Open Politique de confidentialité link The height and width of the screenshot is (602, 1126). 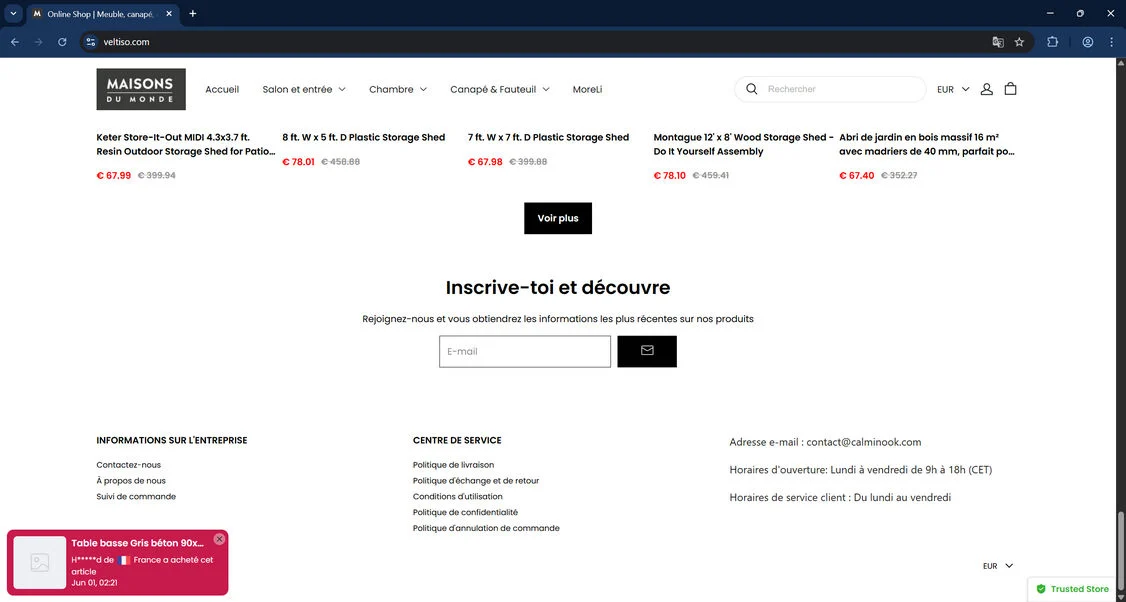pos(465,512)
